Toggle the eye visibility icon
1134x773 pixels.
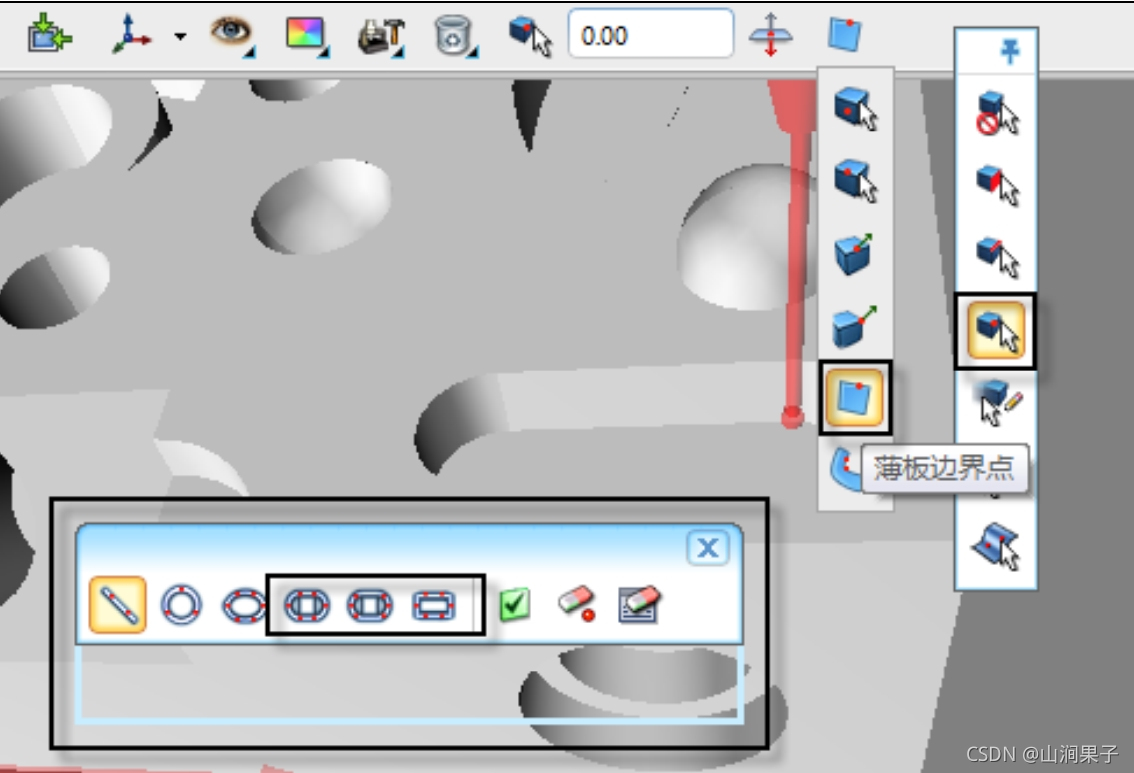pos(231,34)
